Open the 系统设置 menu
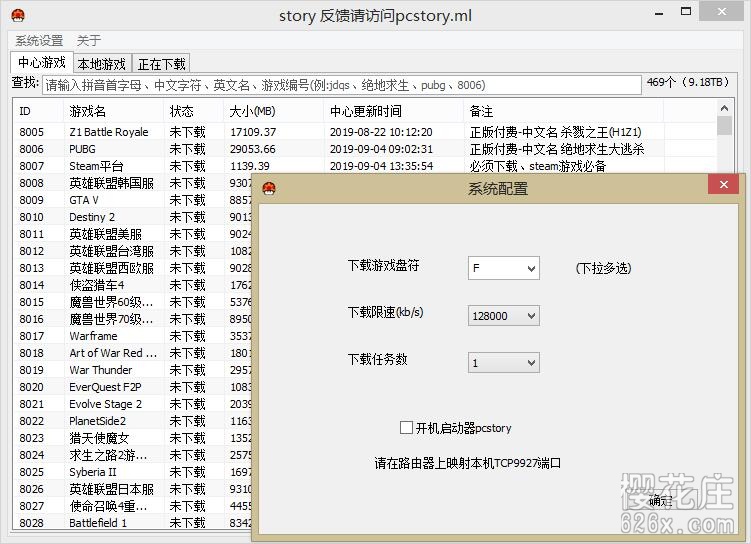Screen dimensions: 751x544 coord(39,41)
